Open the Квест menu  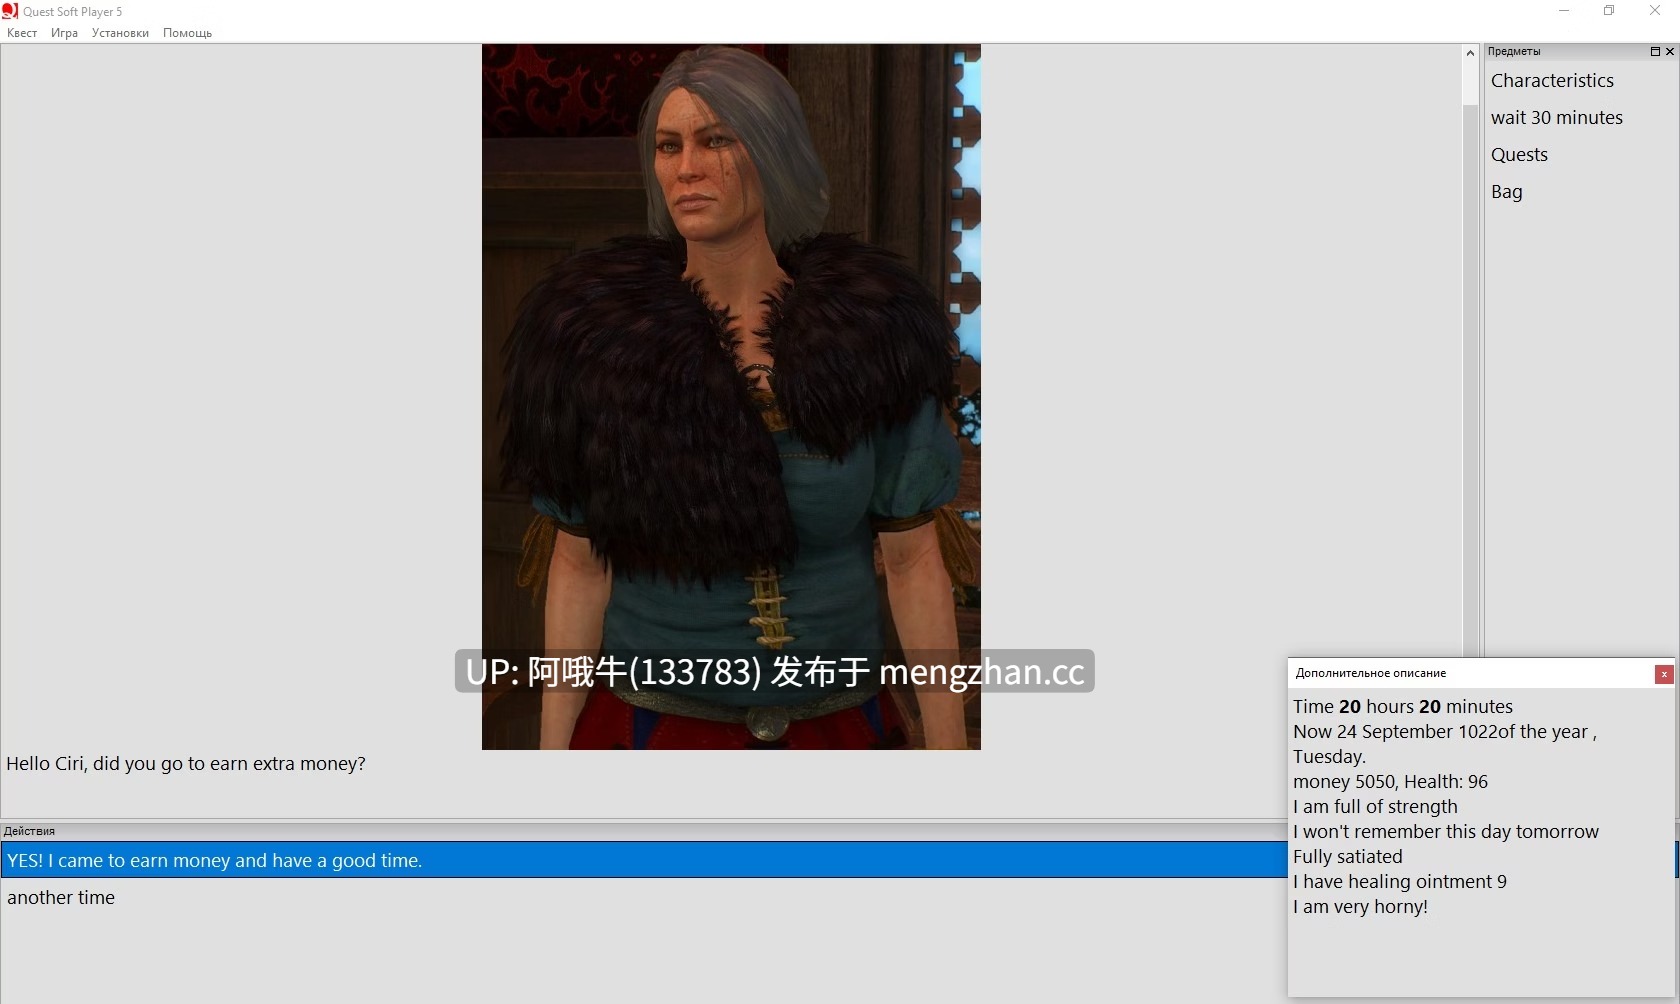[x=22, y=33]
